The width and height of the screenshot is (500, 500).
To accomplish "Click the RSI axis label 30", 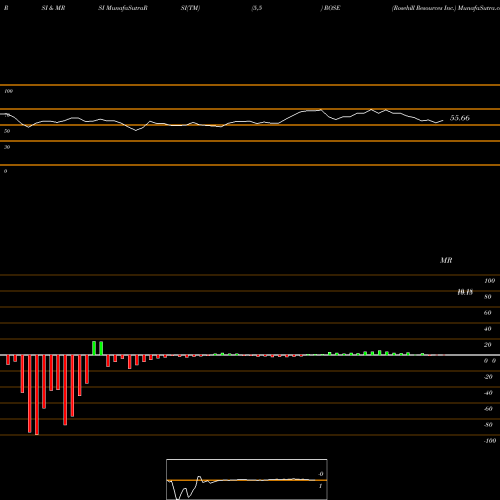I will (x=7, y=147).
